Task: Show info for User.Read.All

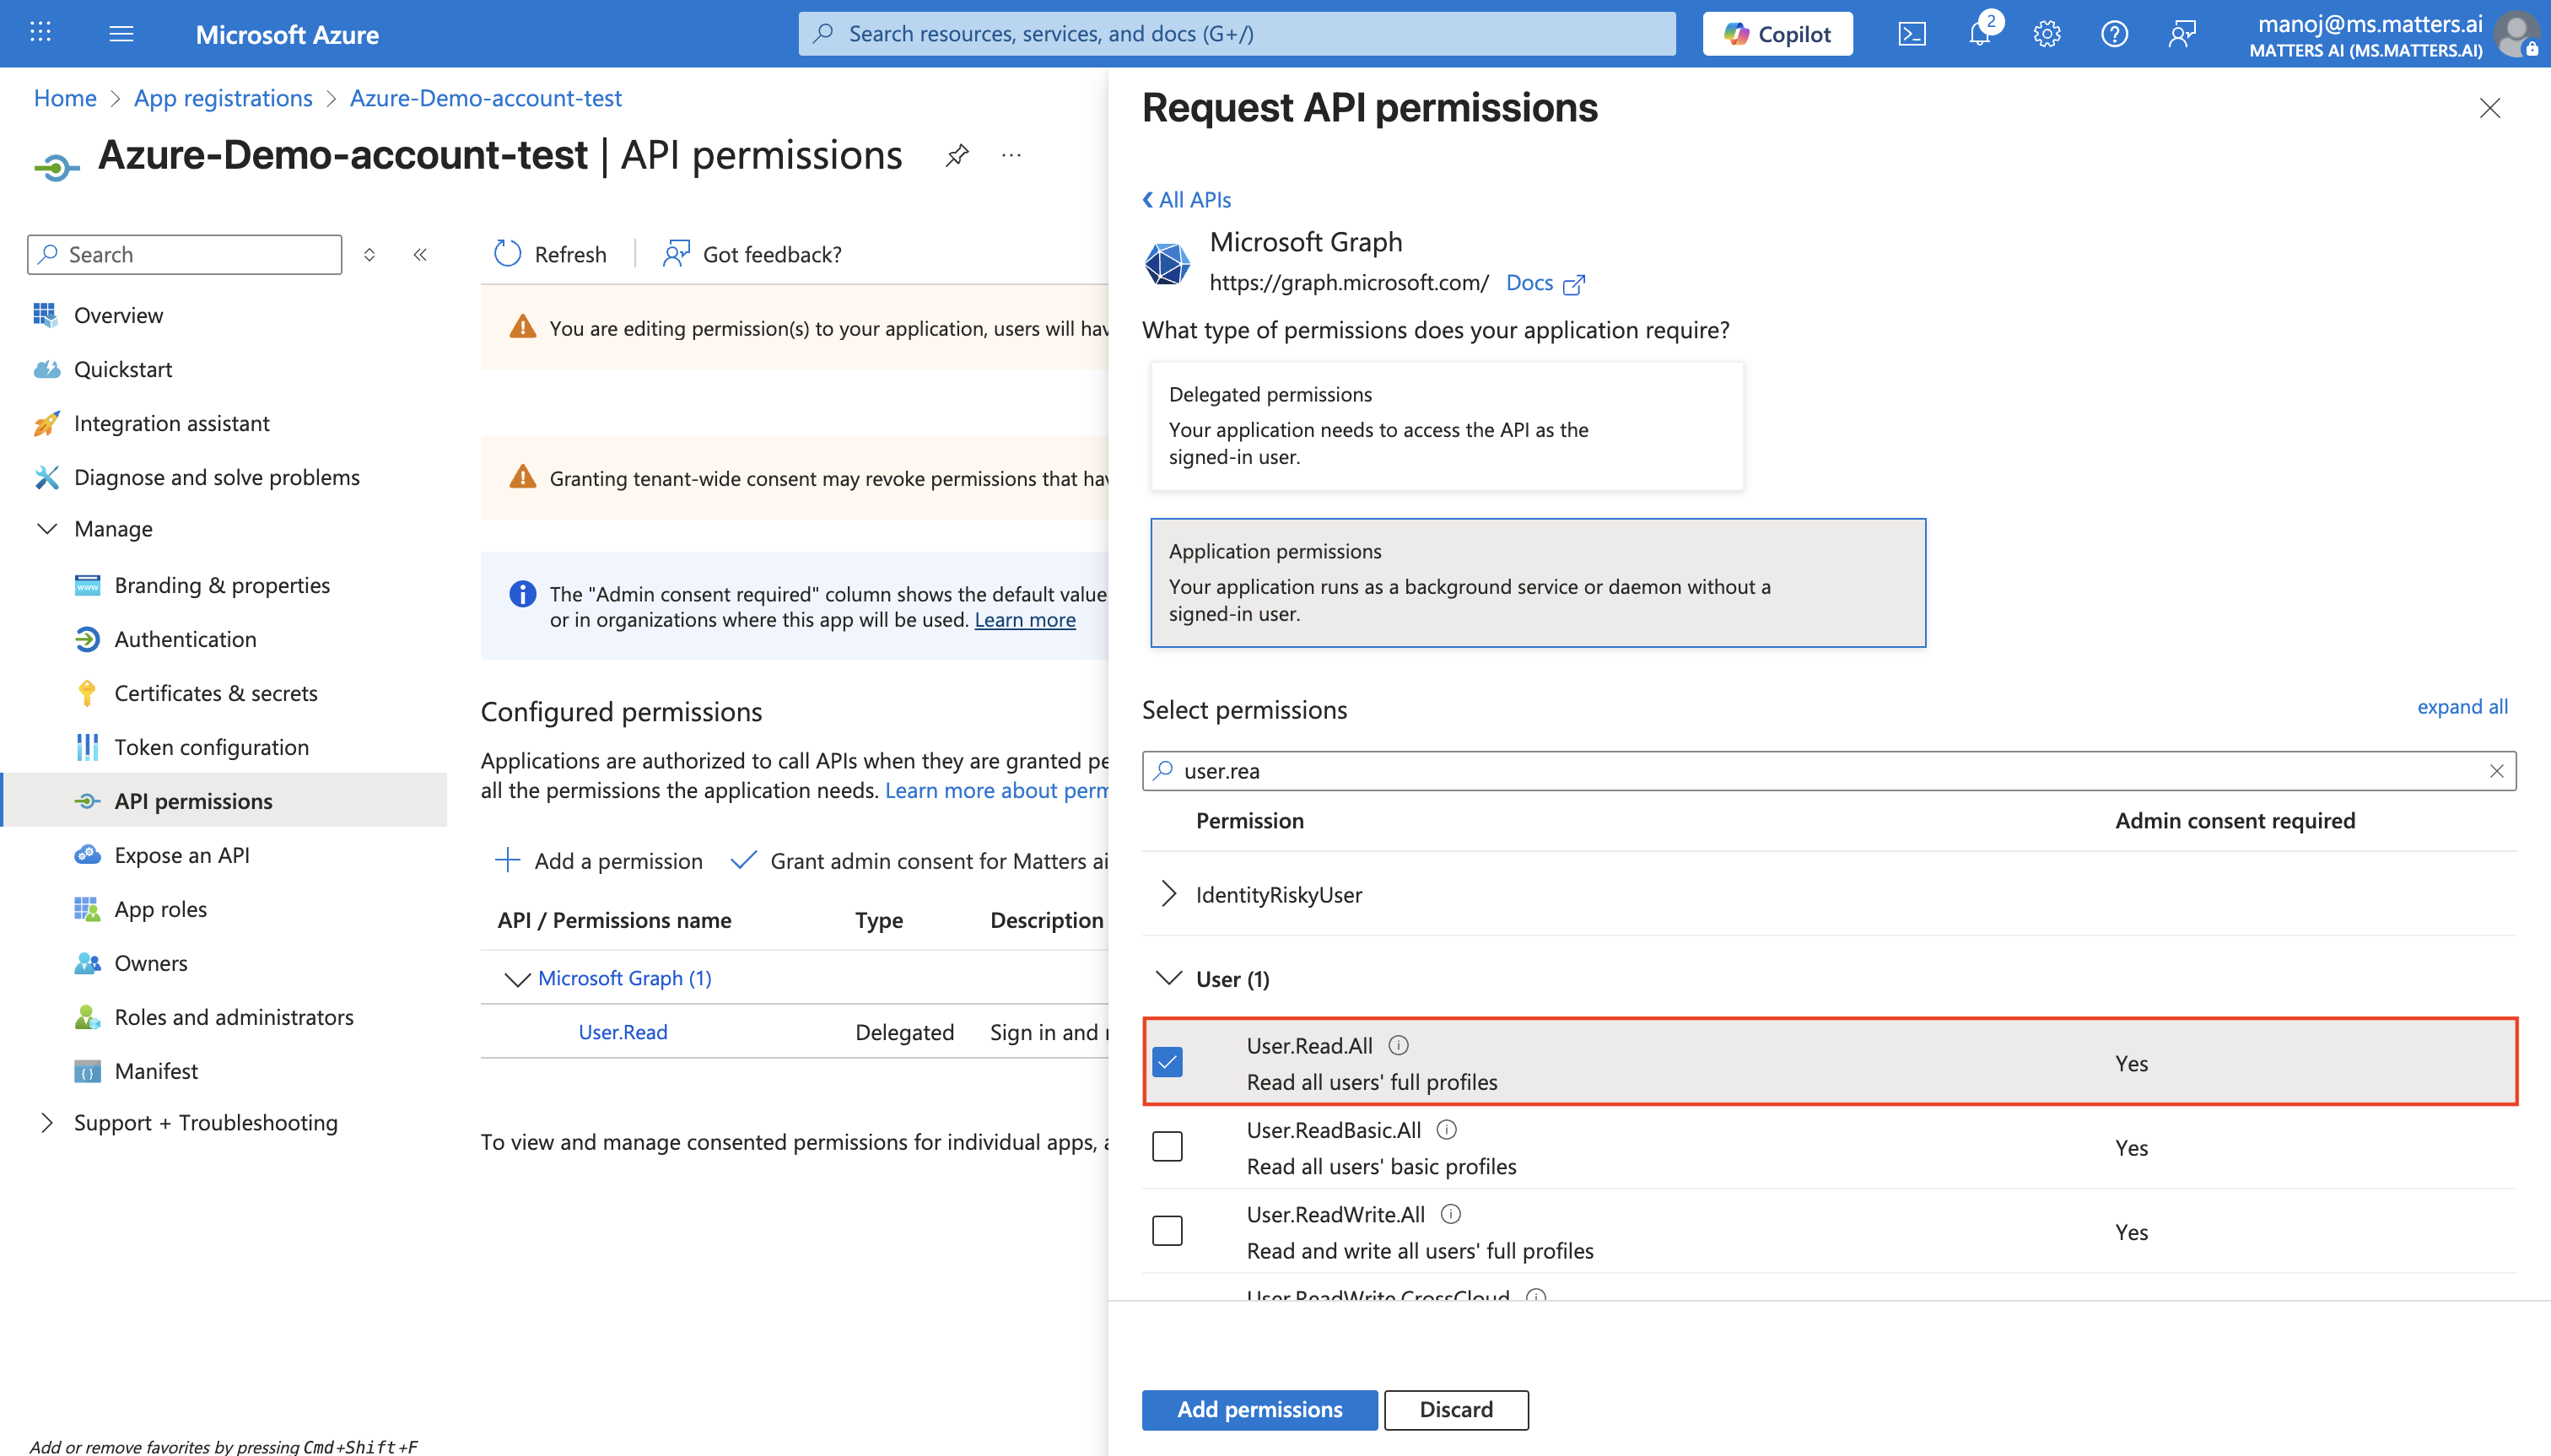Action: pyautogui.click(x=1398, y=1045)
